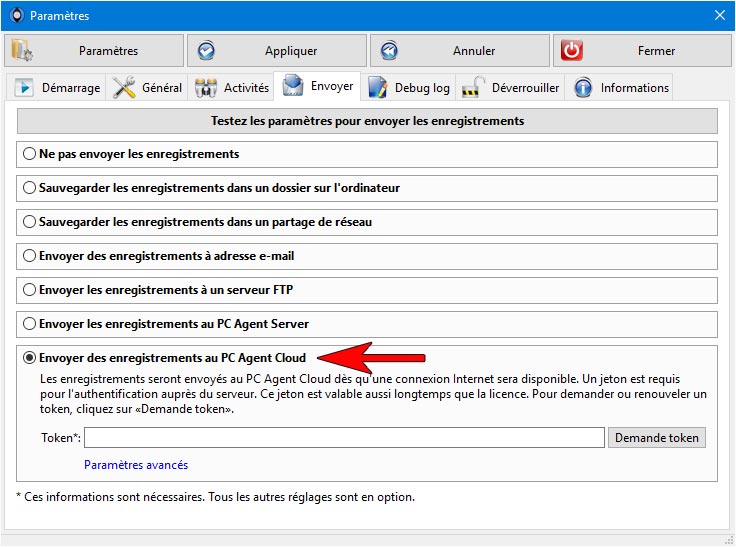Click the Debug log notepad icon
This screenshot has height=547, width=736.
pyautogui.click(x=377, y=87)
